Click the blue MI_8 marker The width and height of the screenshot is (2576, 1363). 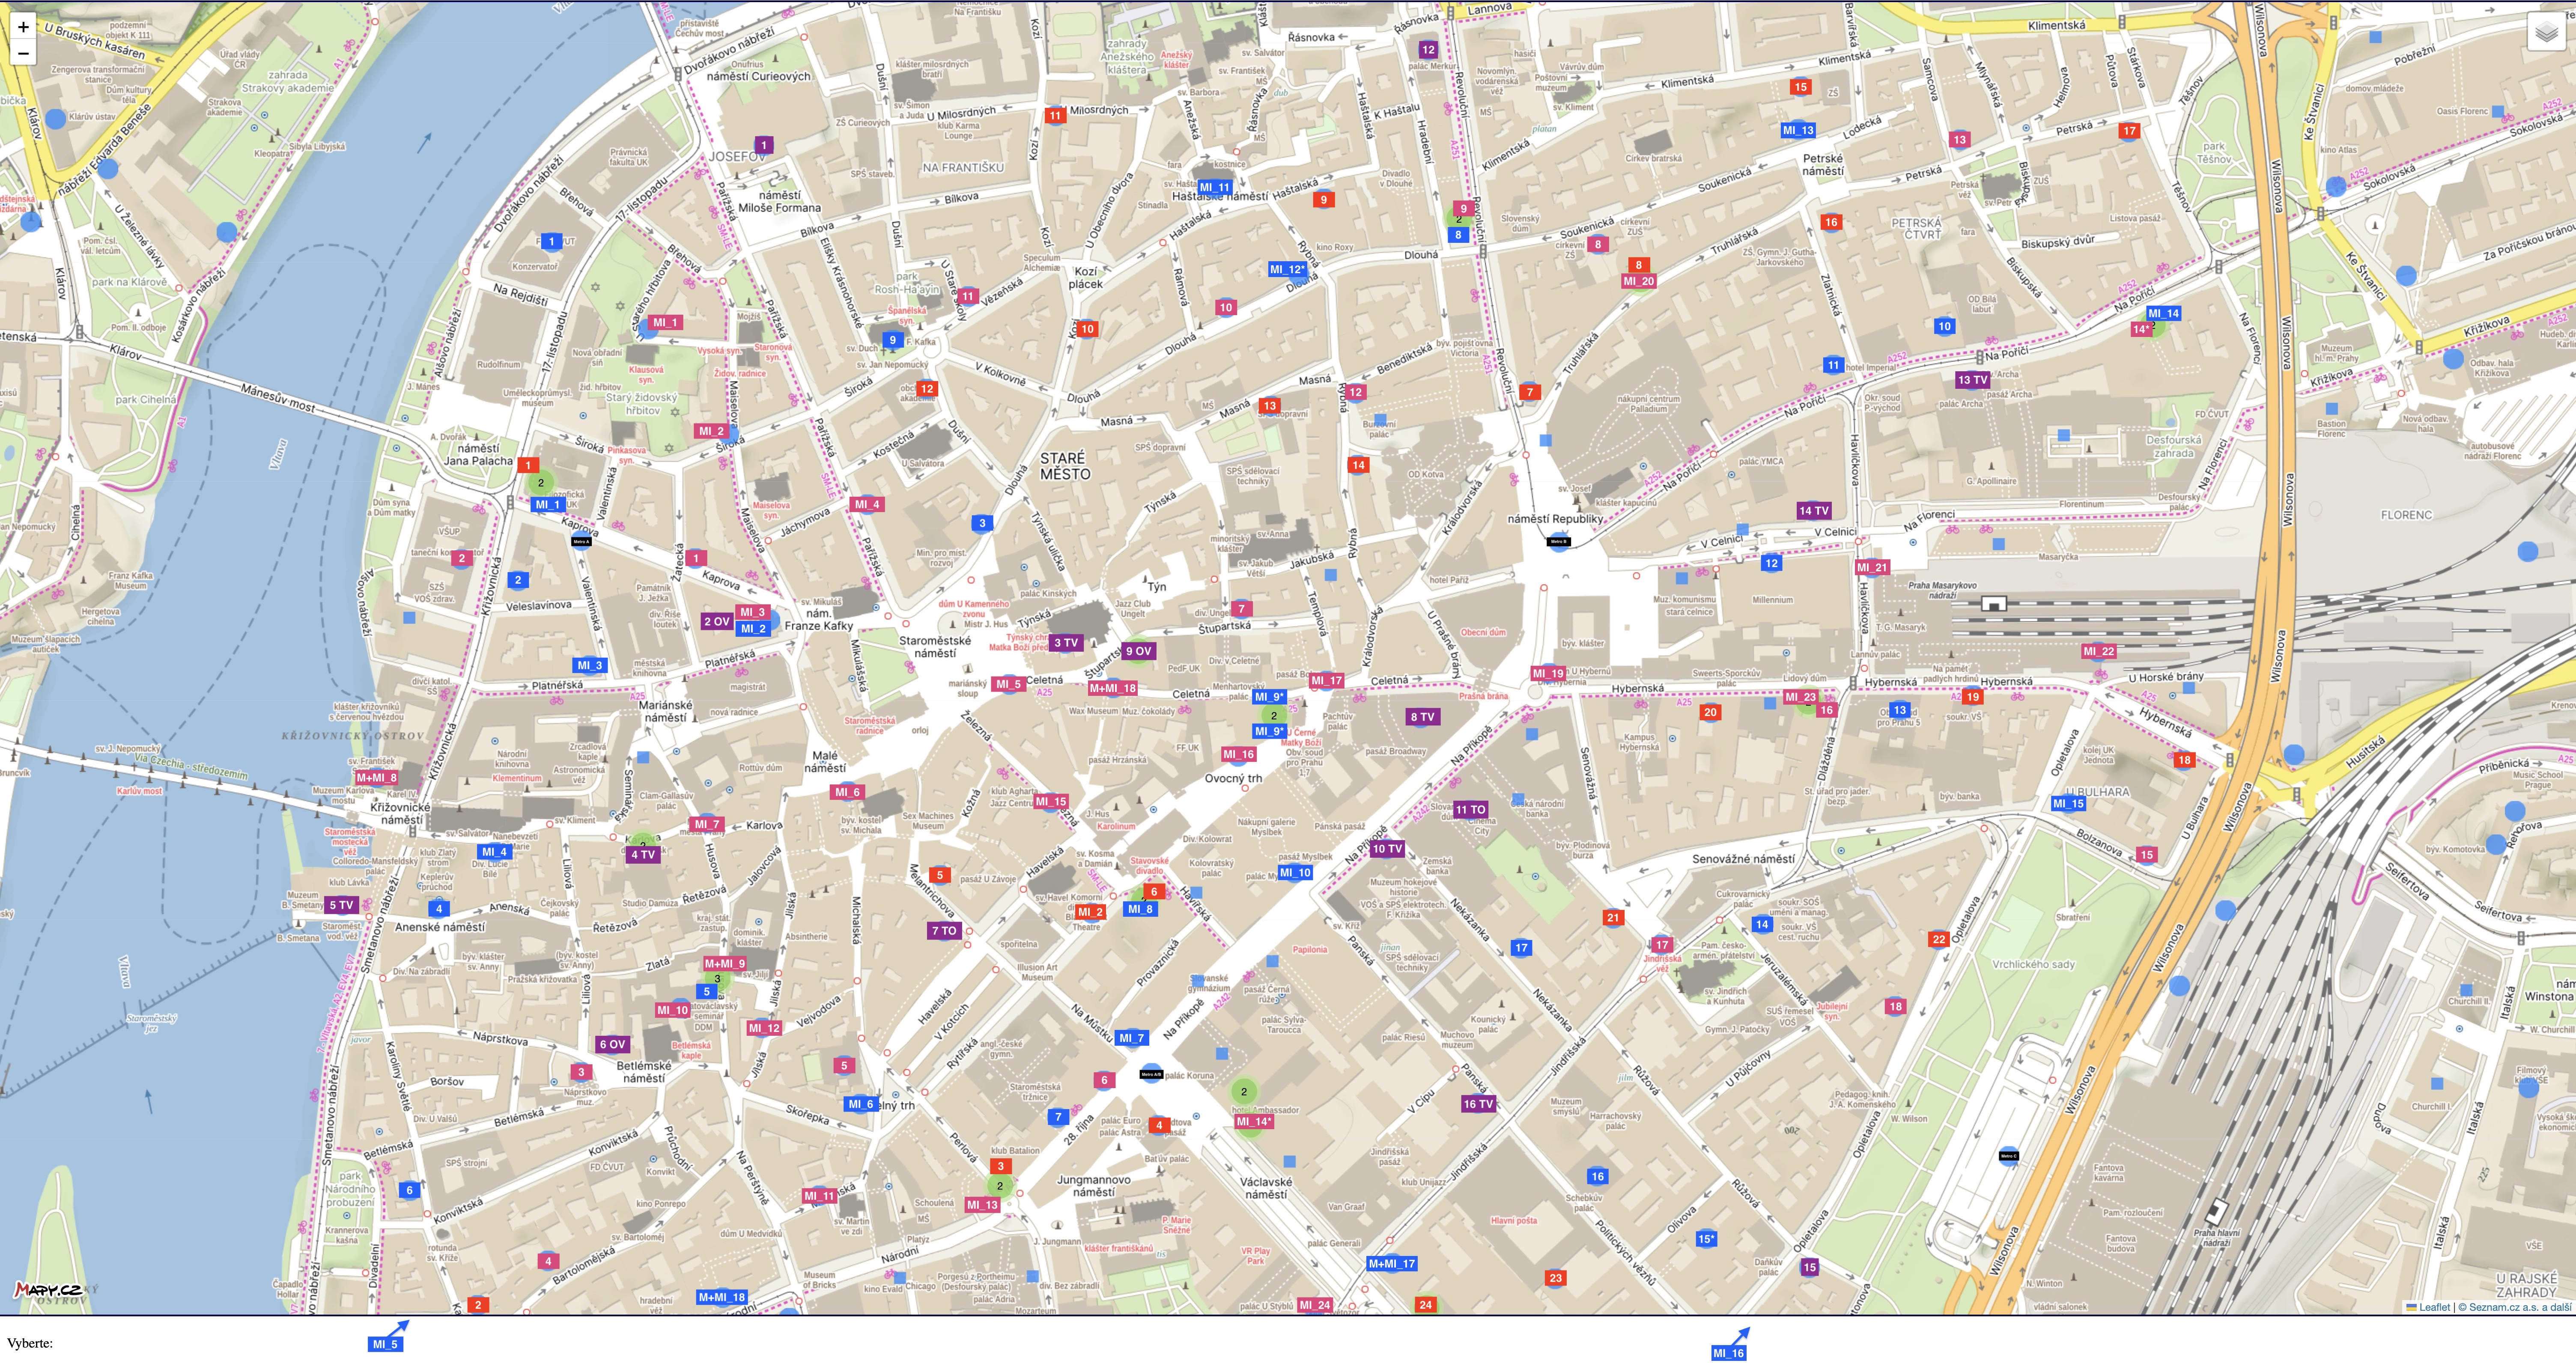coord(1141,909)
